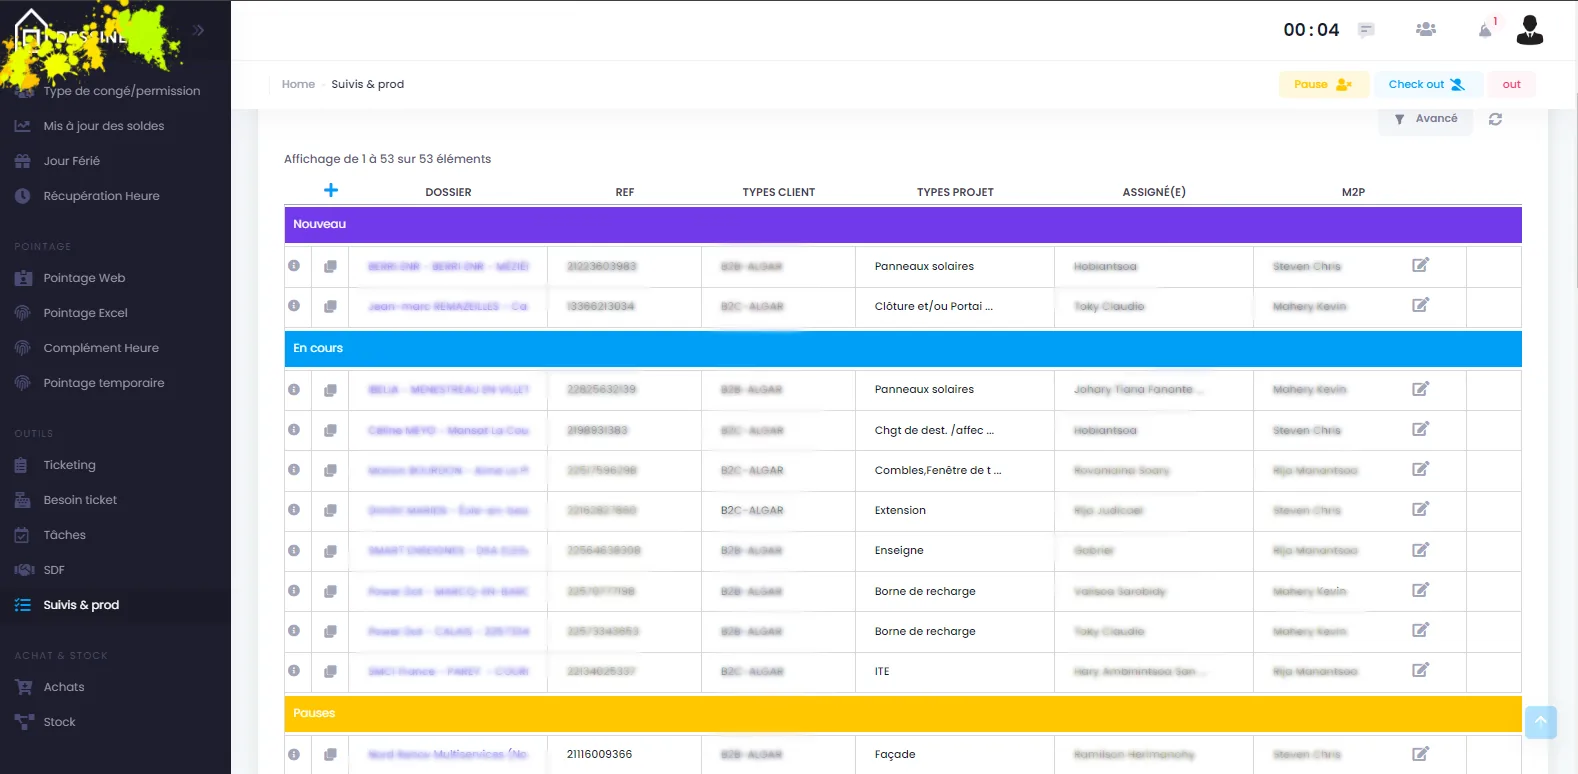Click the Pause button
Image resolution: width=1578 pixels, height=774 pixels.
point(1323,84)
